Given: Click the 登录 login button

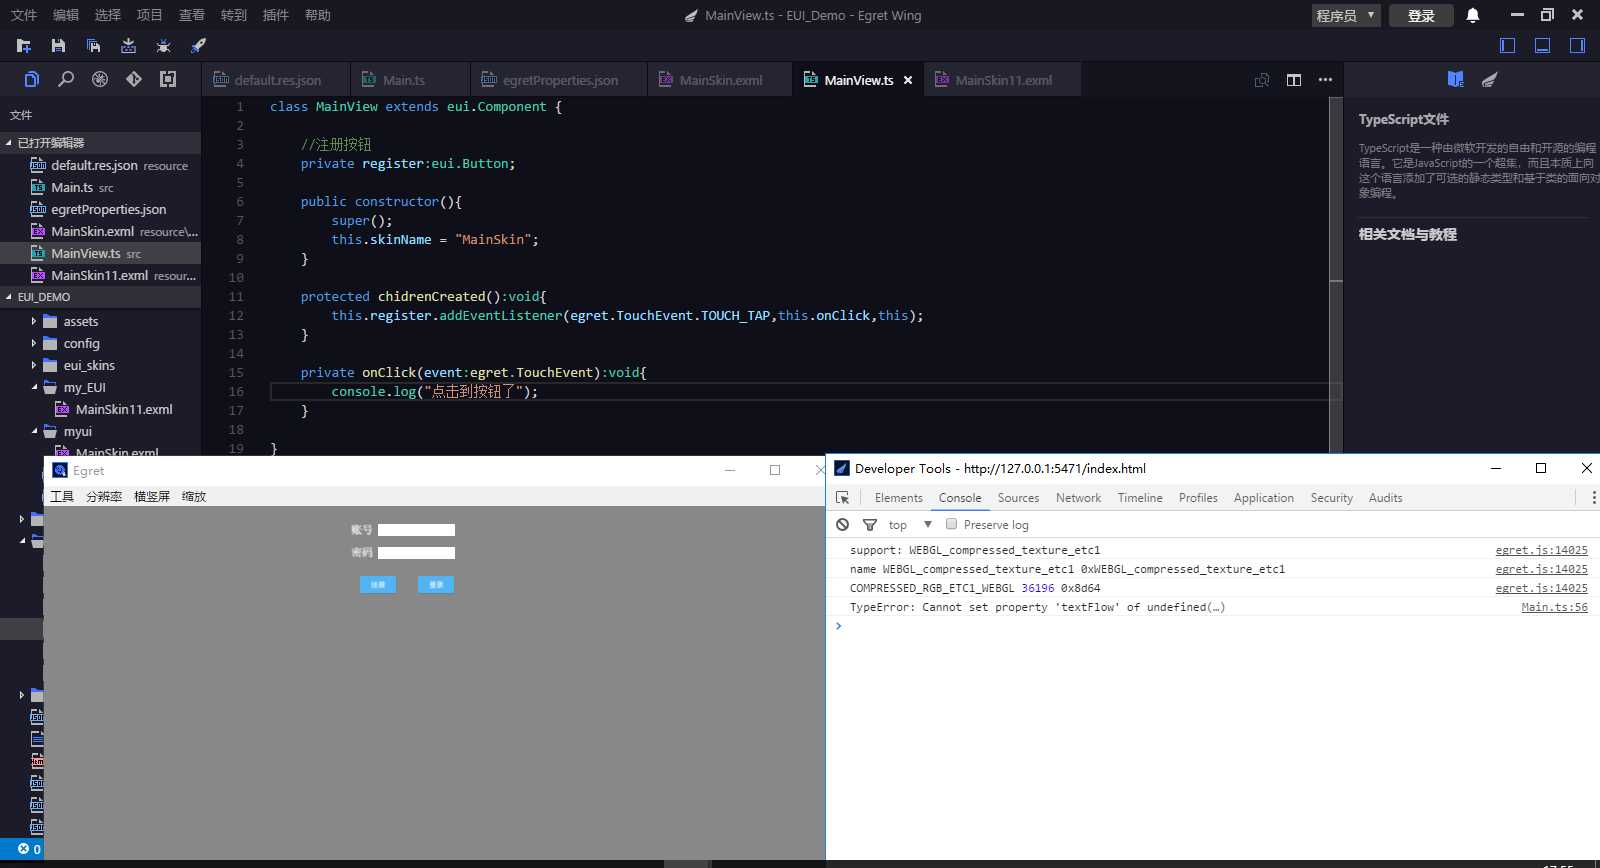Looking at the screenshot, I should tap(1421, 15).
